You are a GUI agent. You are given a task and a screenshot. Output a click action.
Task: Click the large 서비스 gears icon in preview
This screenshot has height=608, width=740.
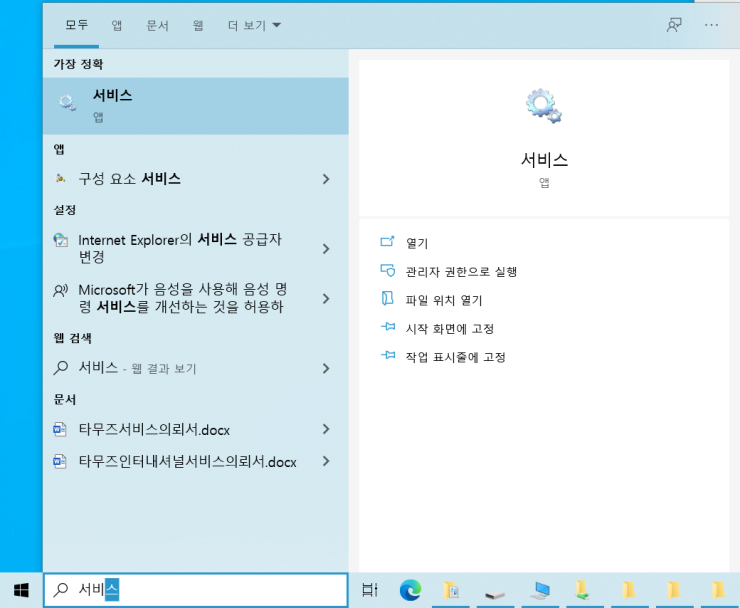click(x=544, y=106)
